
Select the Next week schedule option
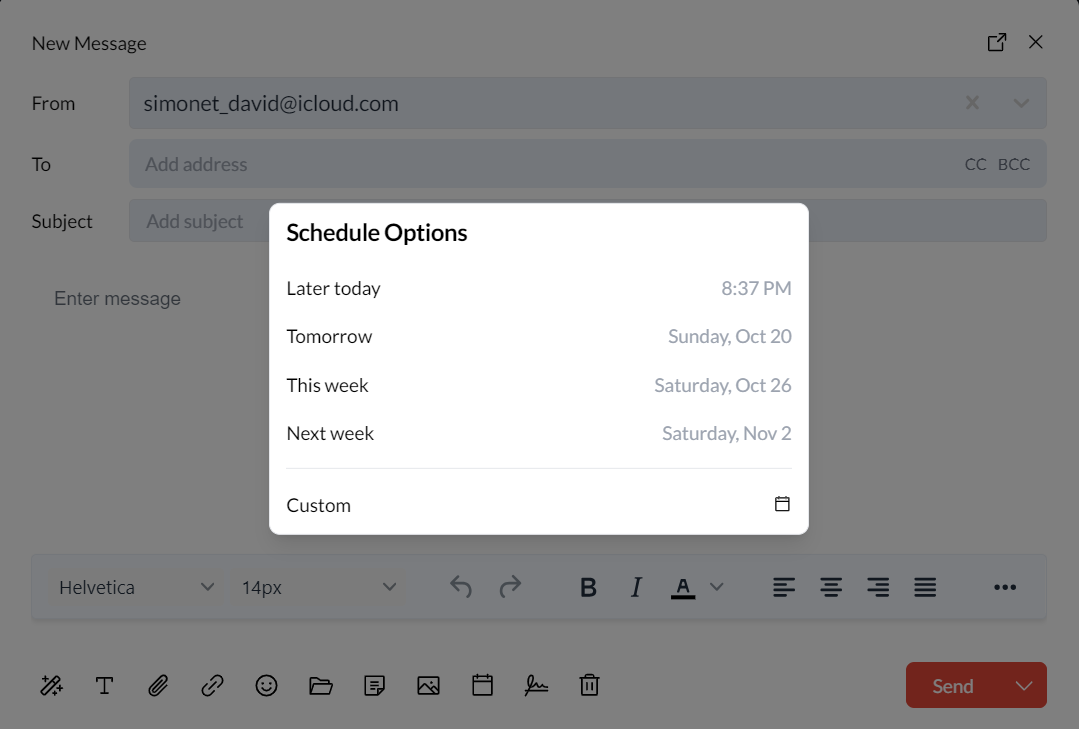coord(538,434)
